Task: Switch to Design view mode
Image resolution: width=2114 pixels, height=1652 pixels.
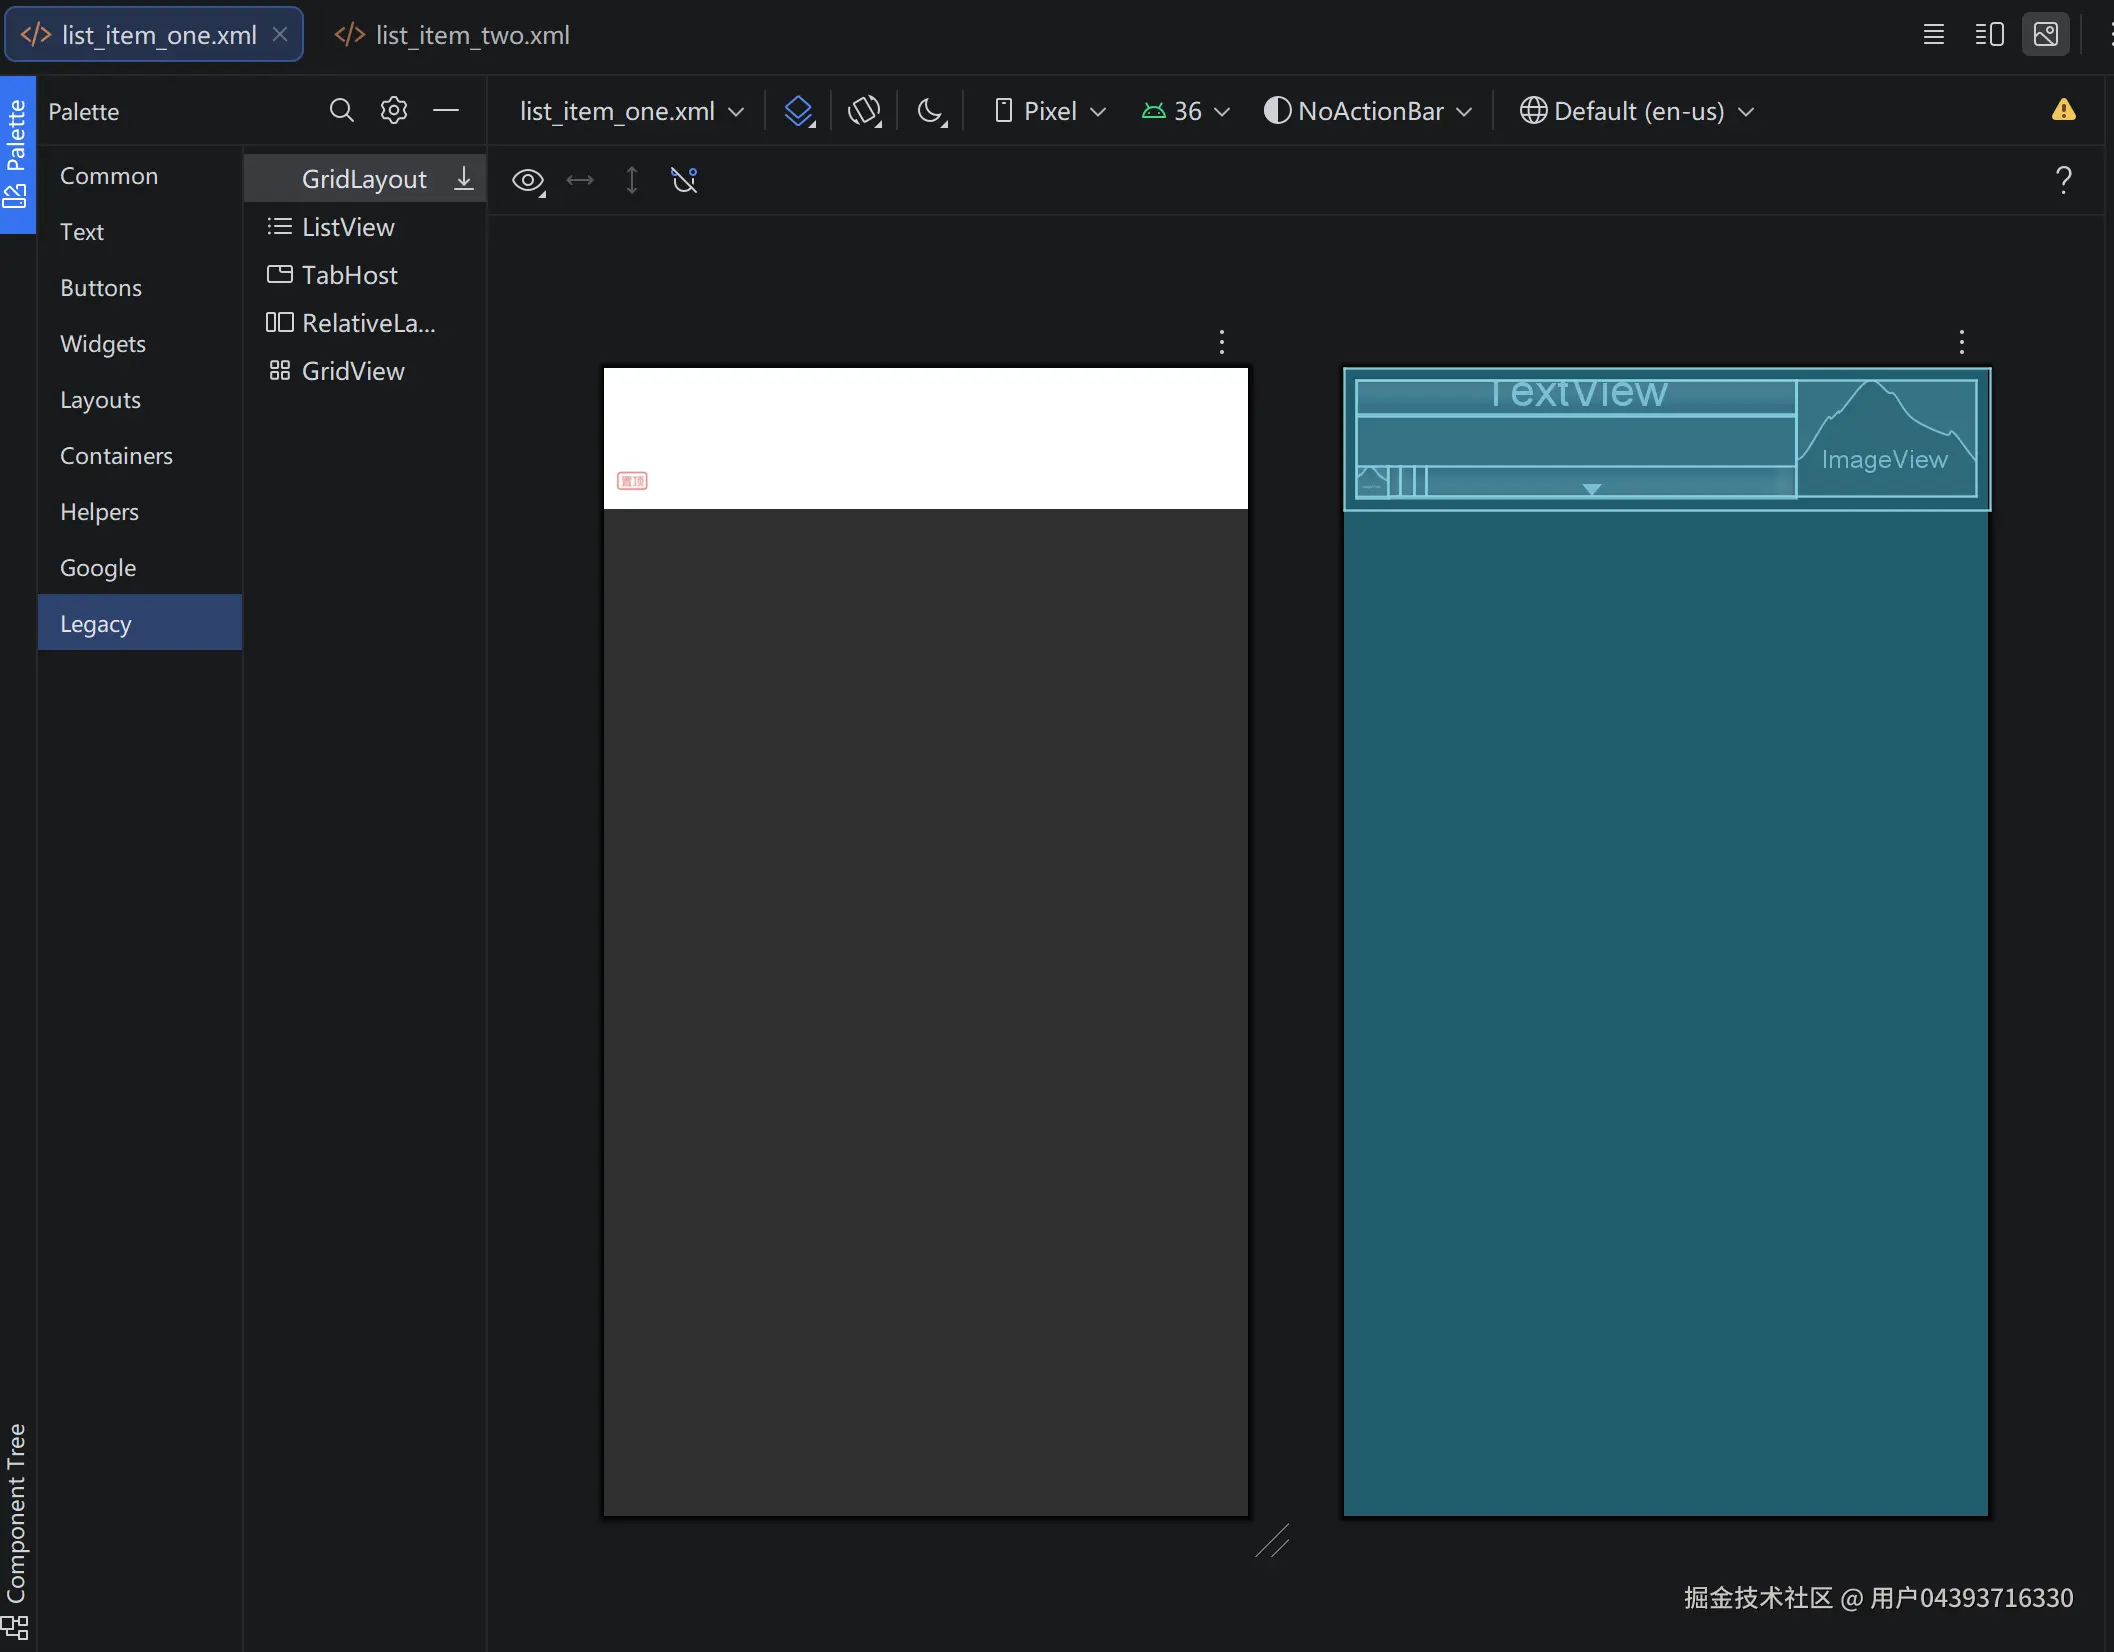Action: click(2046, 35)
